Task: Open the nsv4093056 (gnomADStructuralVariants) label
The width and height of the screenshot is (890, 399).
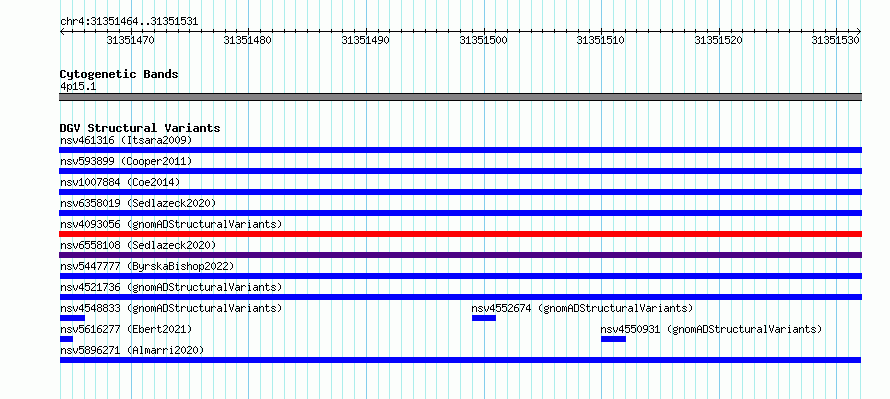Action: click(171, 224)
